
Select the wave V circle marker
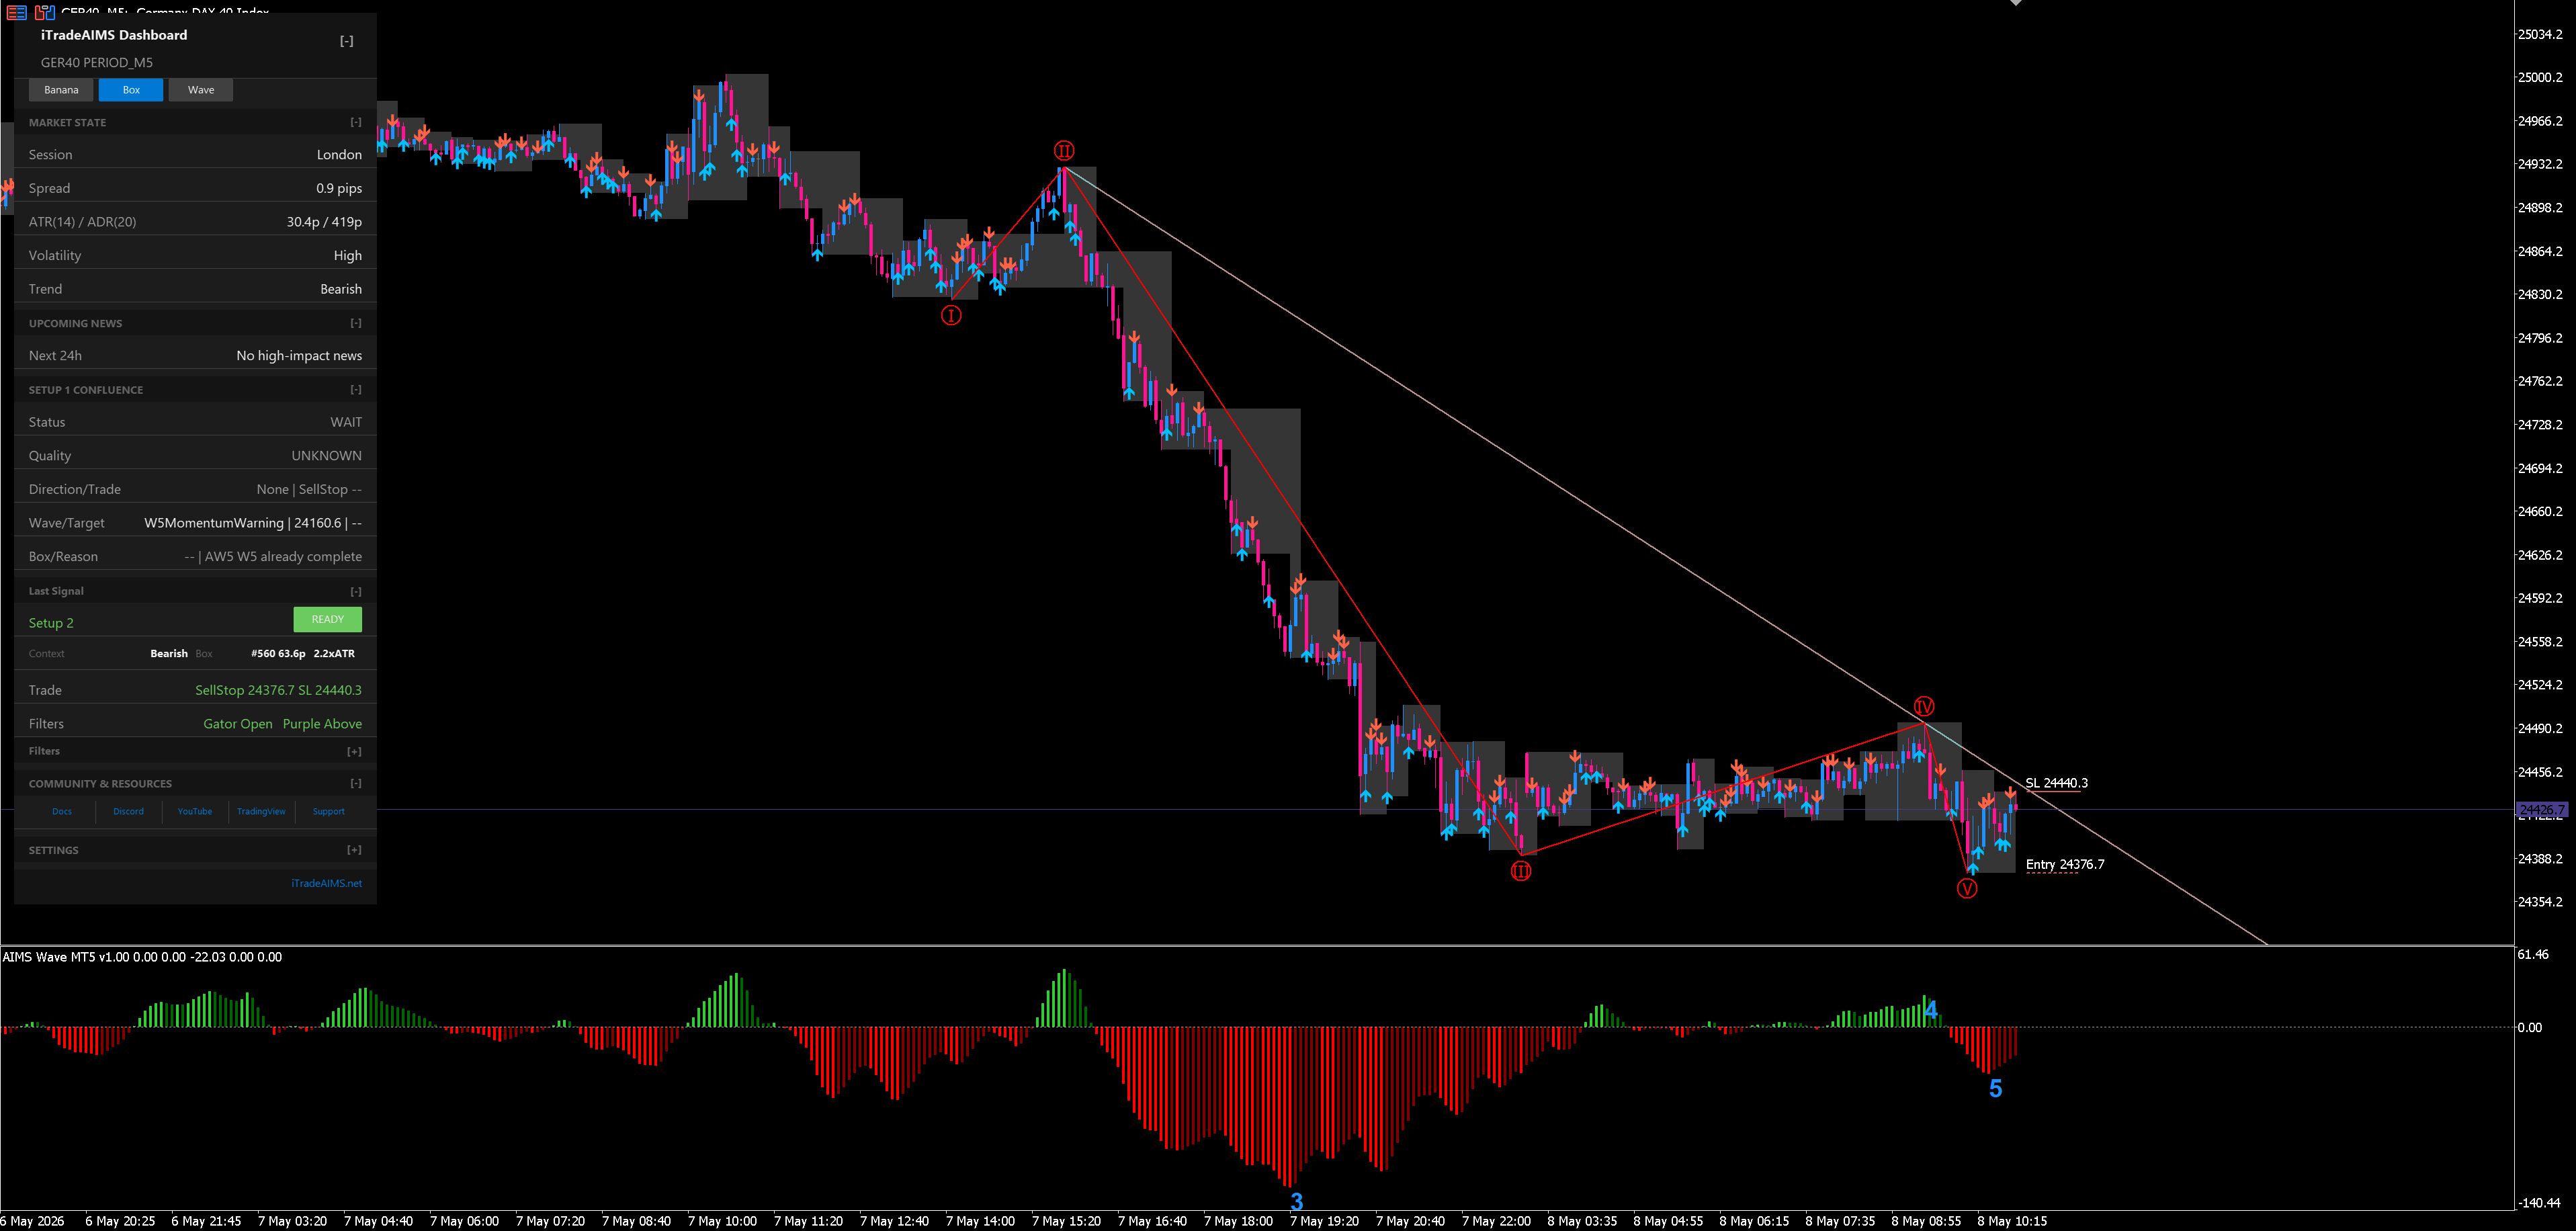1967,888
